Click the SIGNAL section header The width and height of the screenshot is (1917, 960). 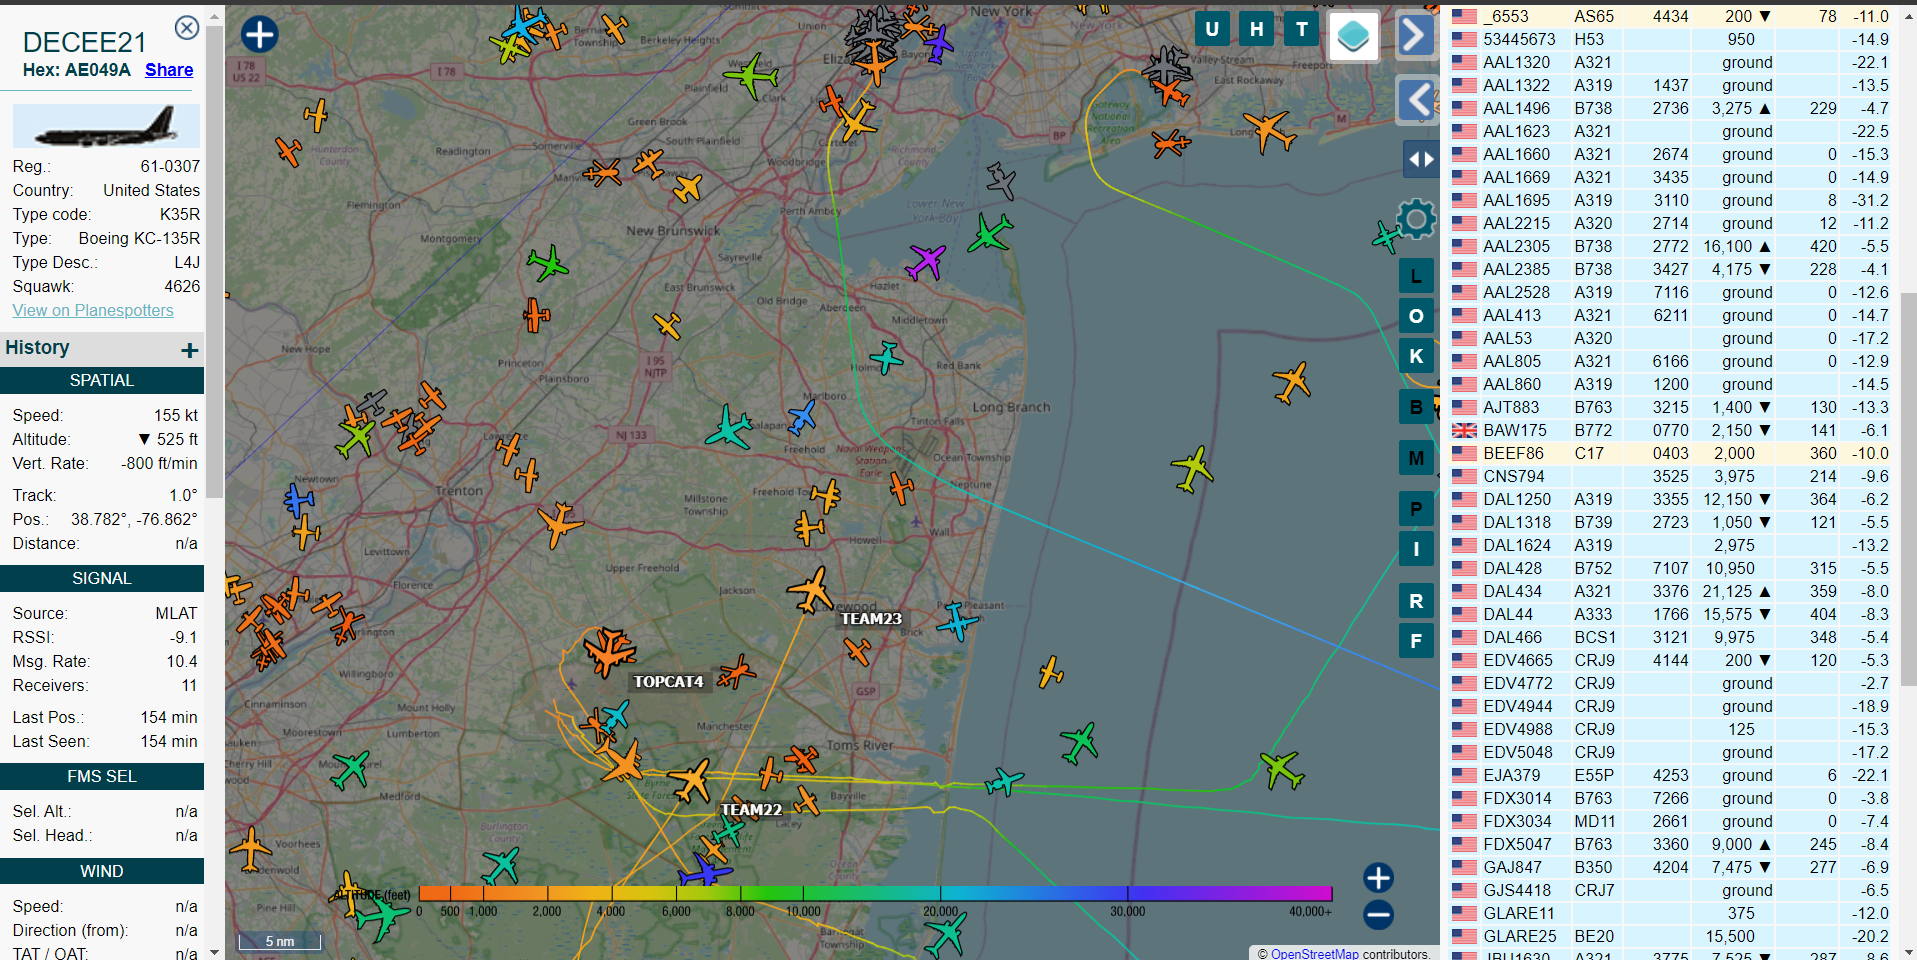(102, 578)
